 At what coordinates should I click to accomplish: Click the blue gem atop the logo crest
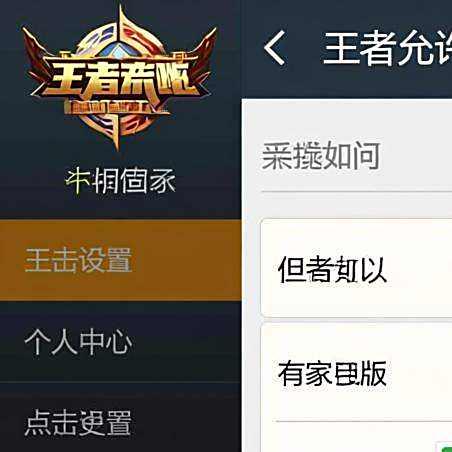coord(117,50)
